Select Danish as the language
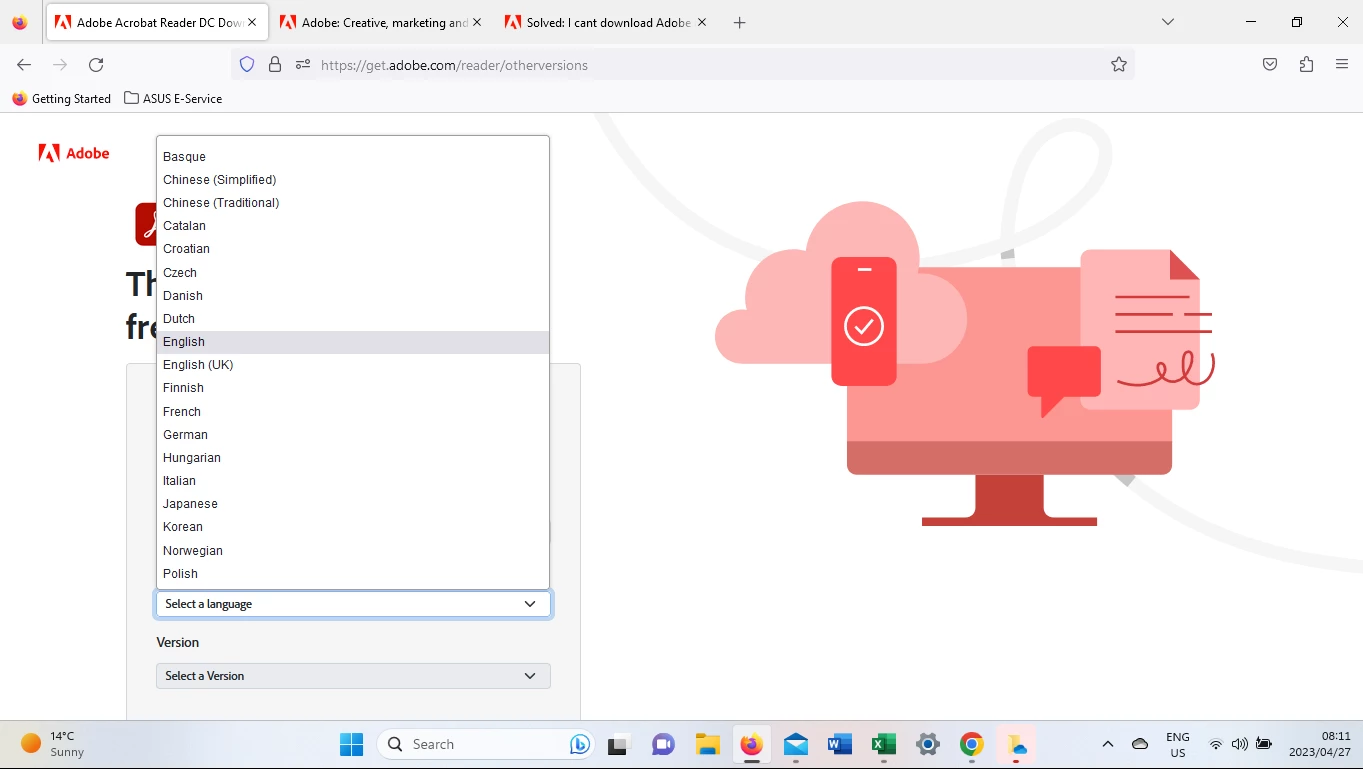Image resolution: width=1363 pixels, height=769 pixels. (x=353, y=296)
